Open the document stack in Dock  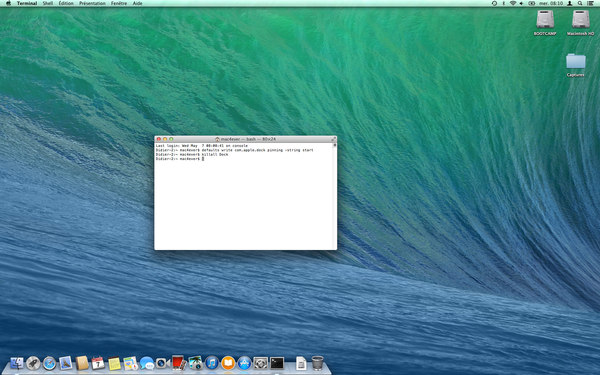click(x=301, y=363)
